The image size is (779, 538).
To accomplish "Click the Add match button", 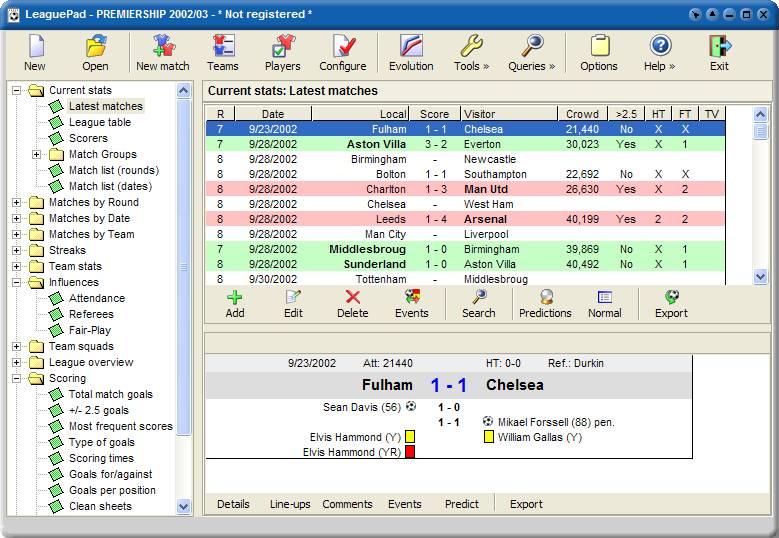I will 235,304.
